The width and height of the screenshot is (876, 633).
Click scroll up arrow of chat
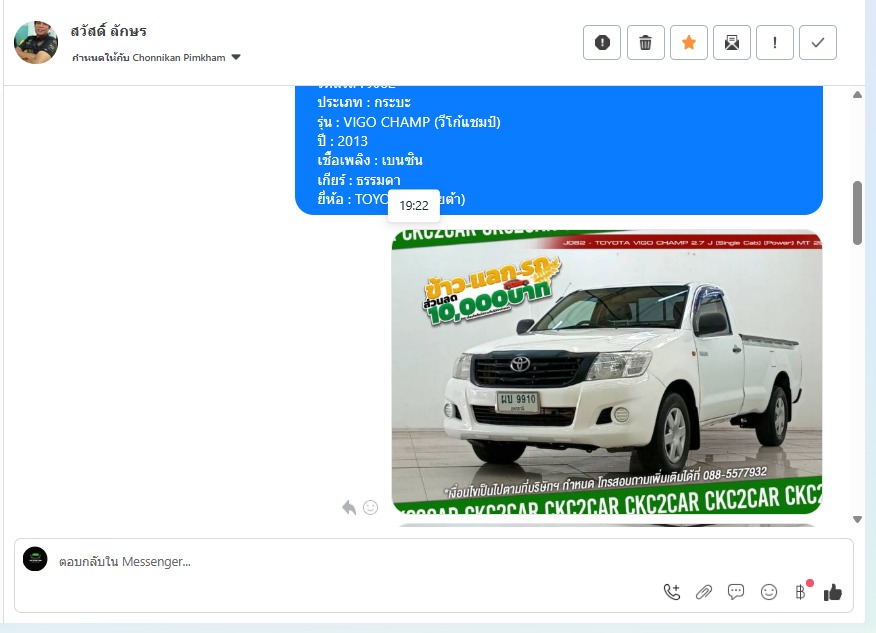coord(857,94)
